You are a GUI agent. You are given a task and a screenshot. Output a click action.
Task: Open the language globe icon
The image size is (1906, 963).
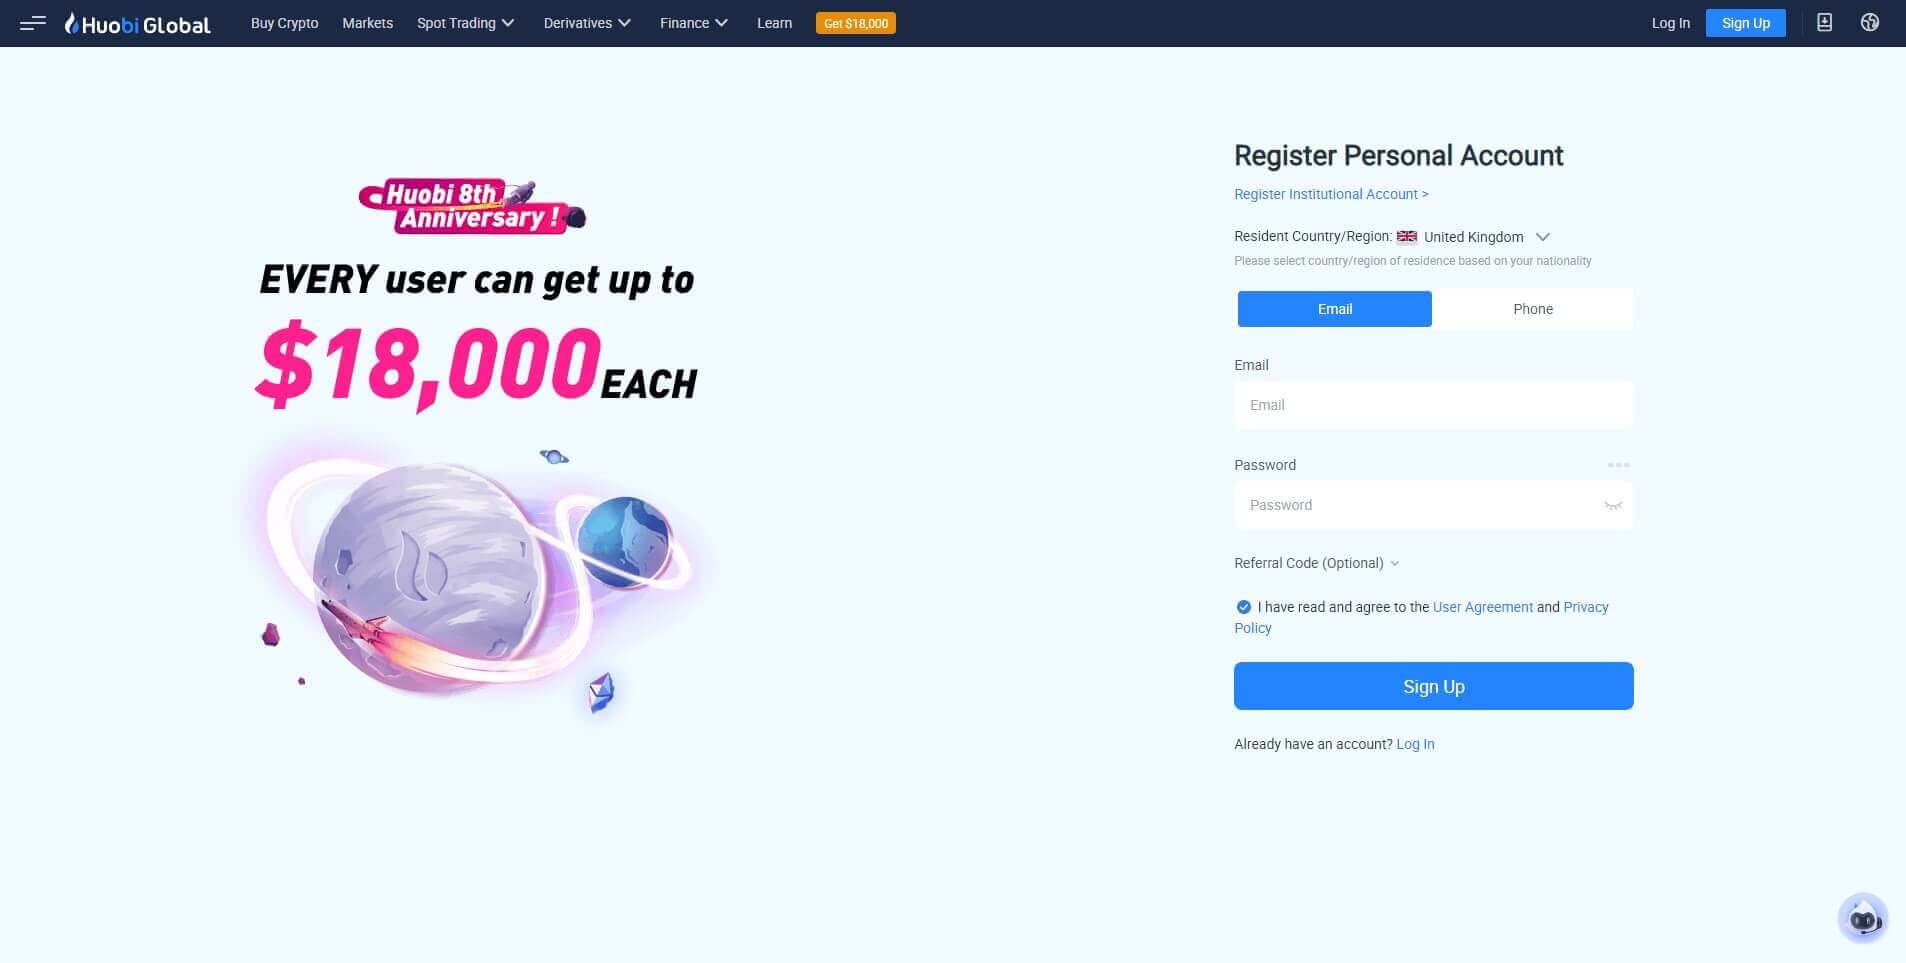(1870, 23)
